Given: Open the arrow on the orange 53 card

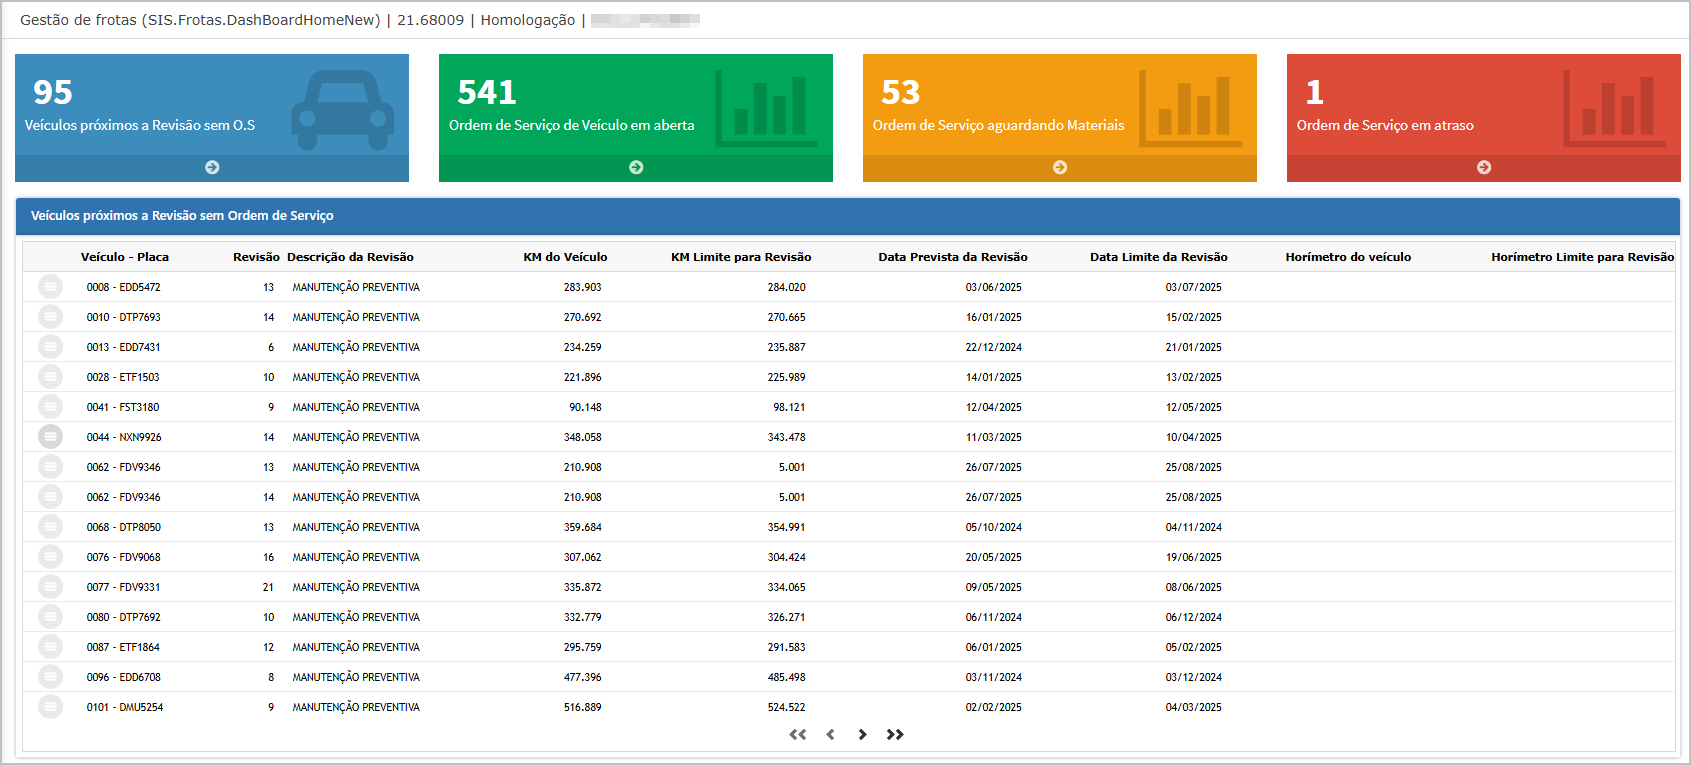Looking at the screenshot, I should (x=1060, y=167).
